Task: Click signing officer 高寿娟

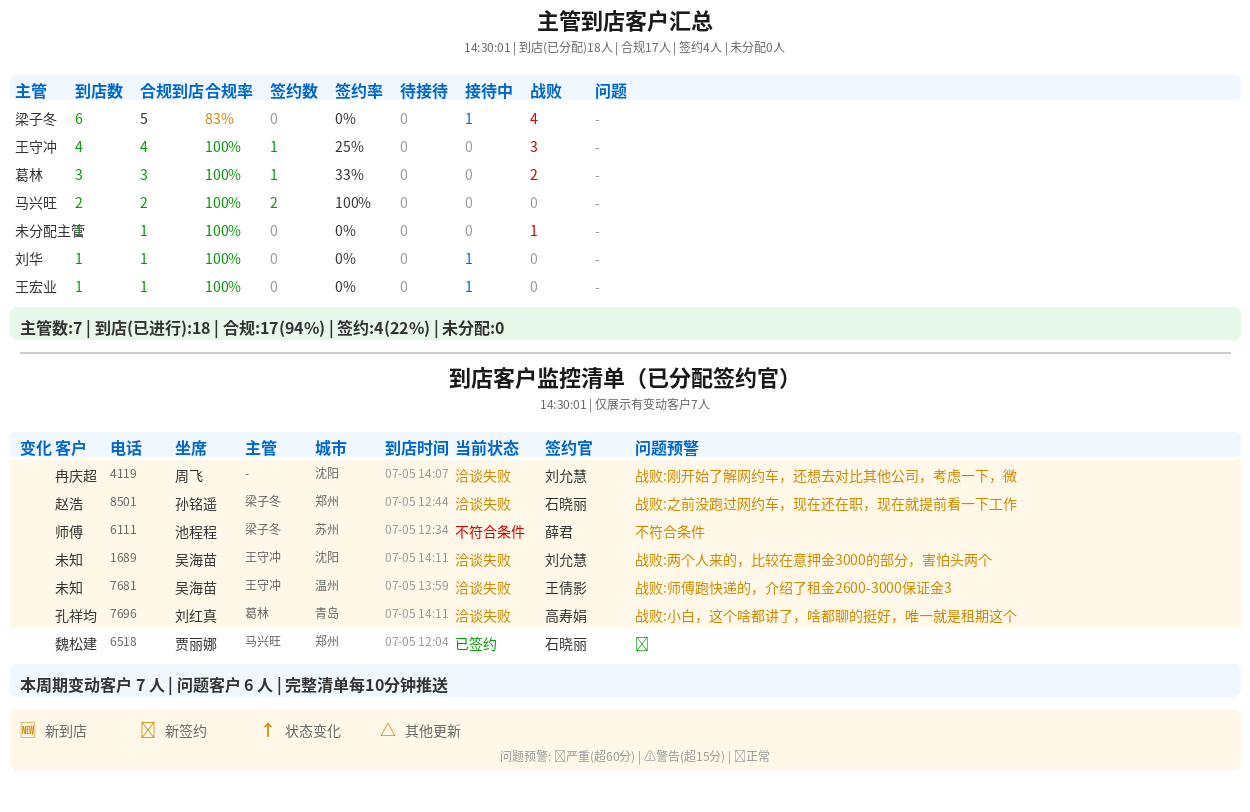Action: tap(566, 616)
